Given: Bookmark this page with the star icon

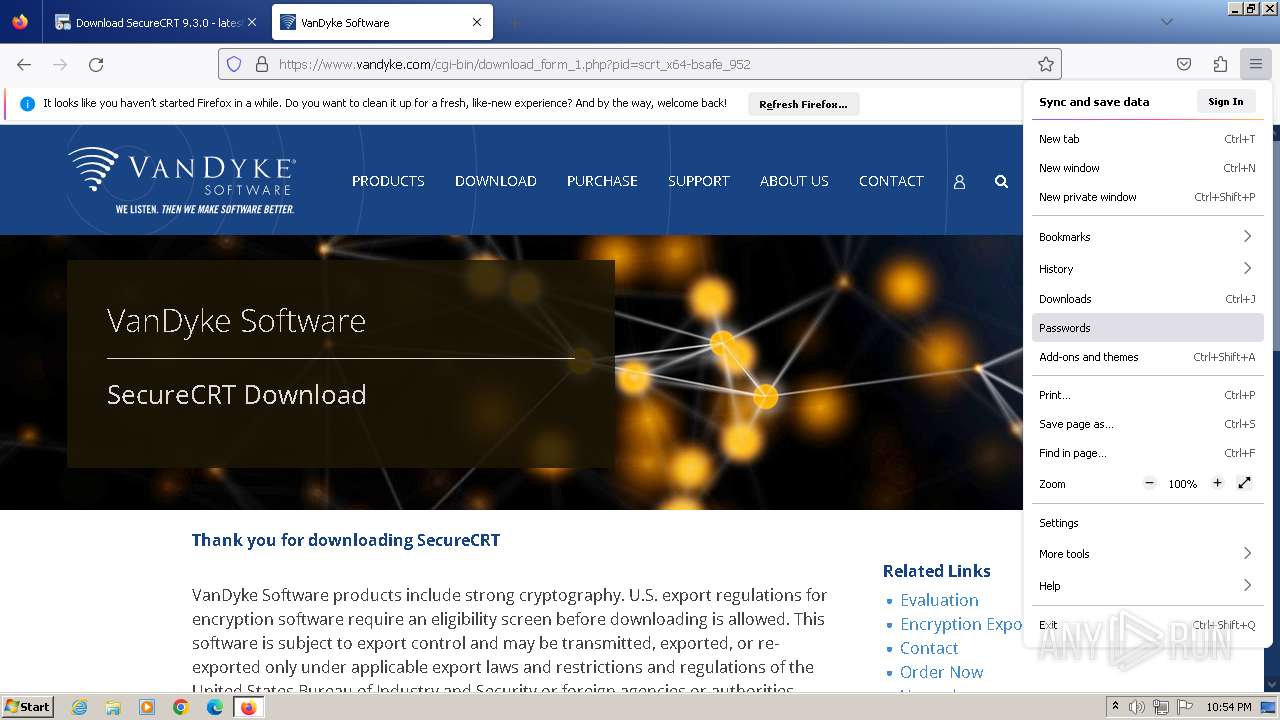Looking at the screenshot, I should (1046, 64).
